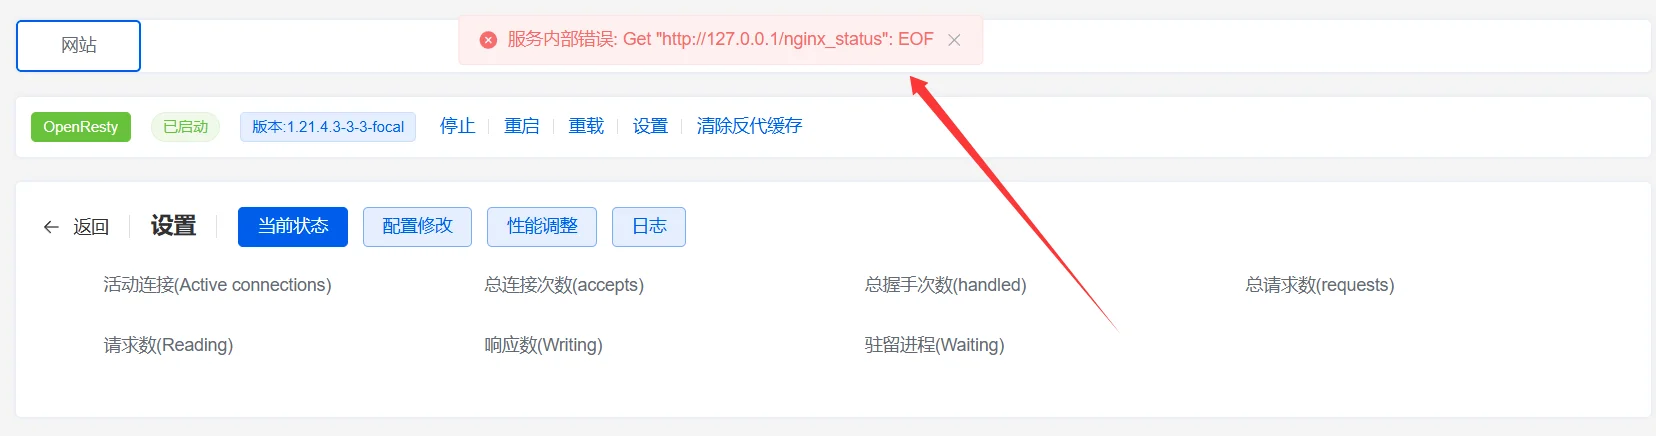Click the green OpenResty tag

tap(81, 127)
